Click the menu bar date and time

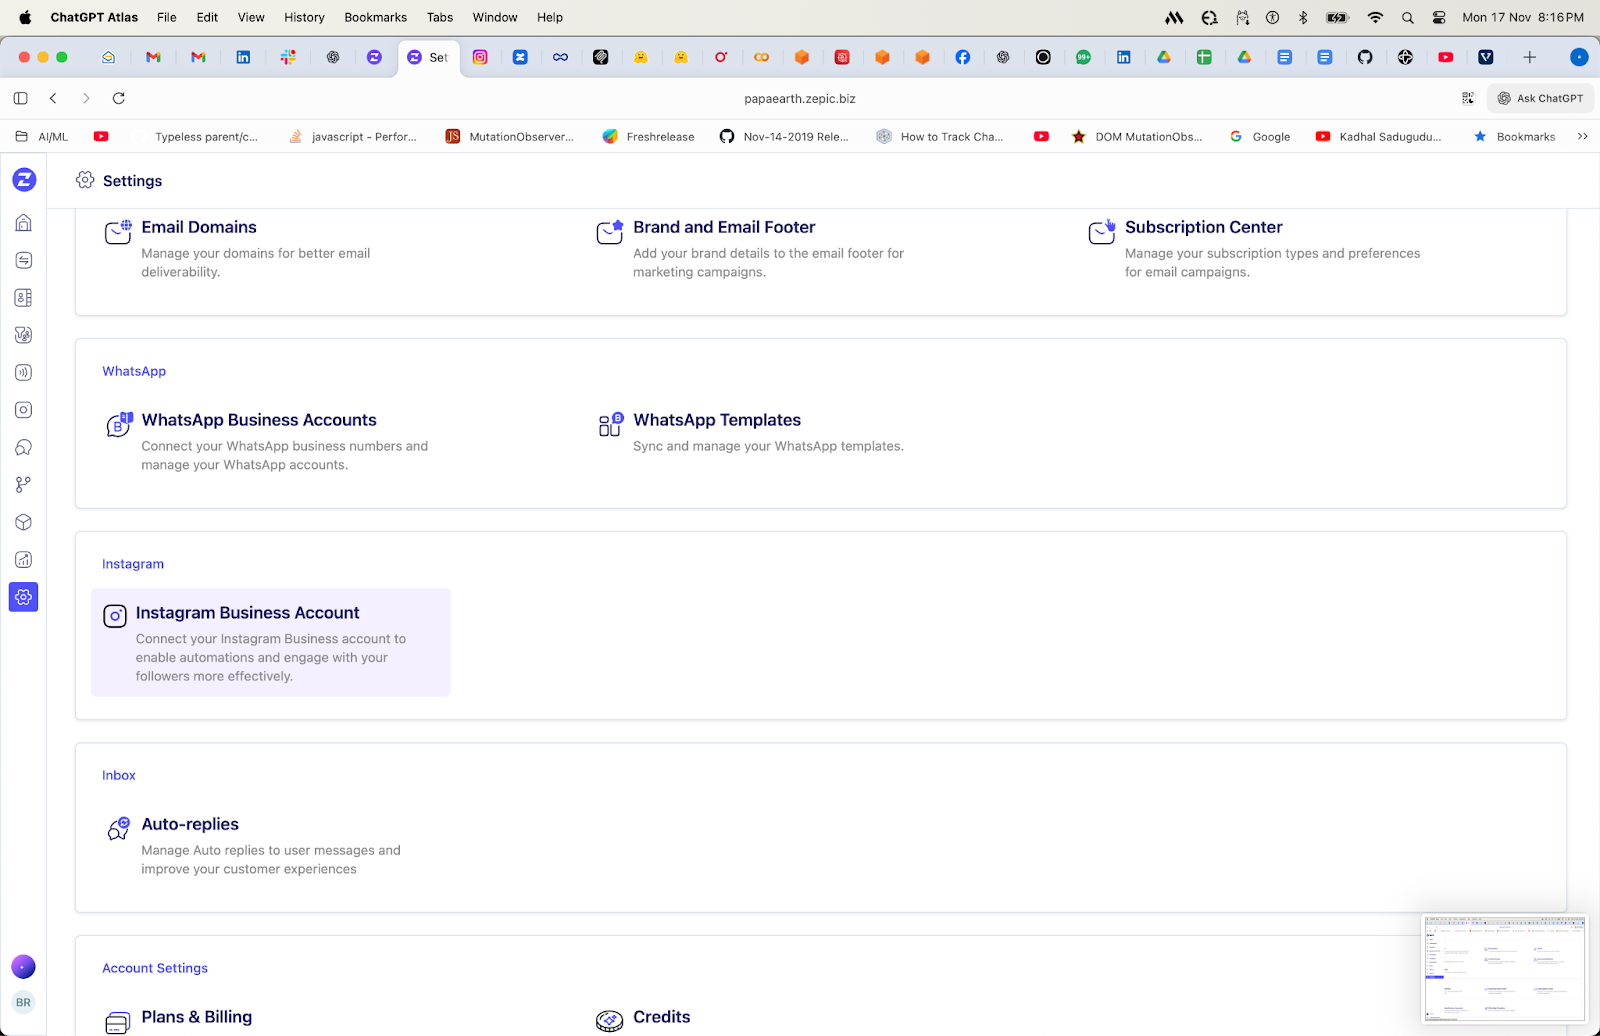[x=1523, y=17]
